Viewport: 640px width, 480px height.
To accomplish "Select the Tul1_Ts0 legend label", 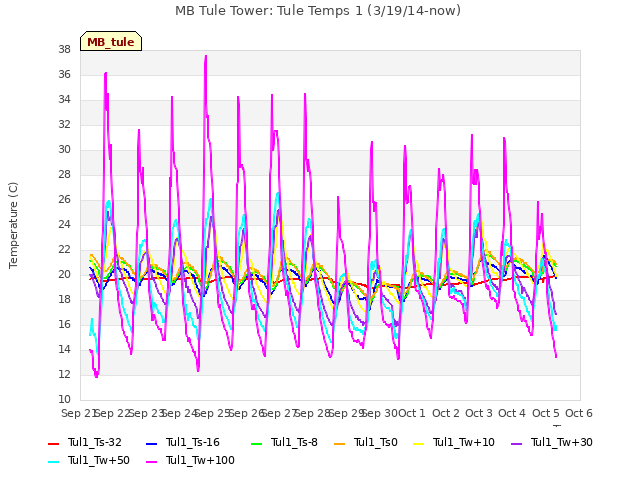I will (x=376, y=442).
